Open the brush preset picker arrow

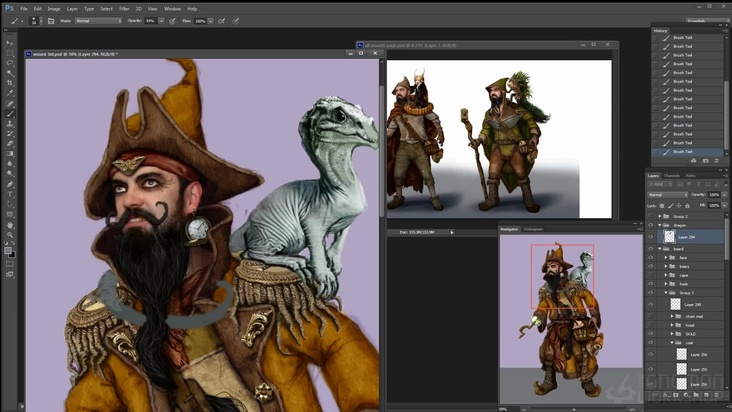click(x=41, y=21)
